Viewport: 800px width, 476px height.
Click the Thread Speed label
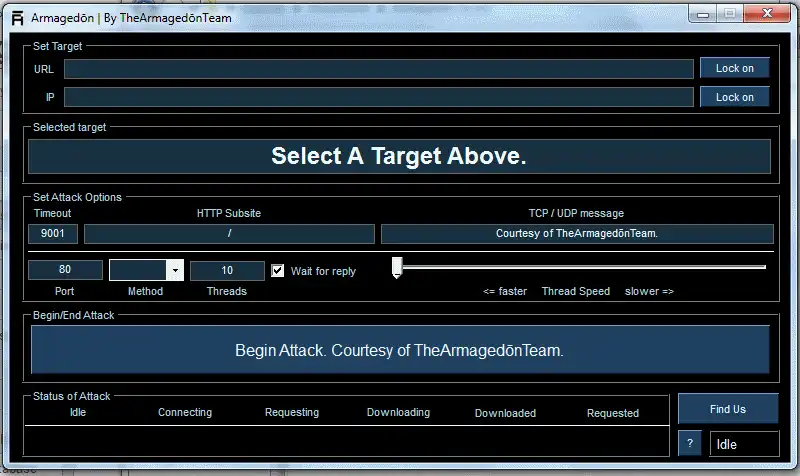coord(576,291)
